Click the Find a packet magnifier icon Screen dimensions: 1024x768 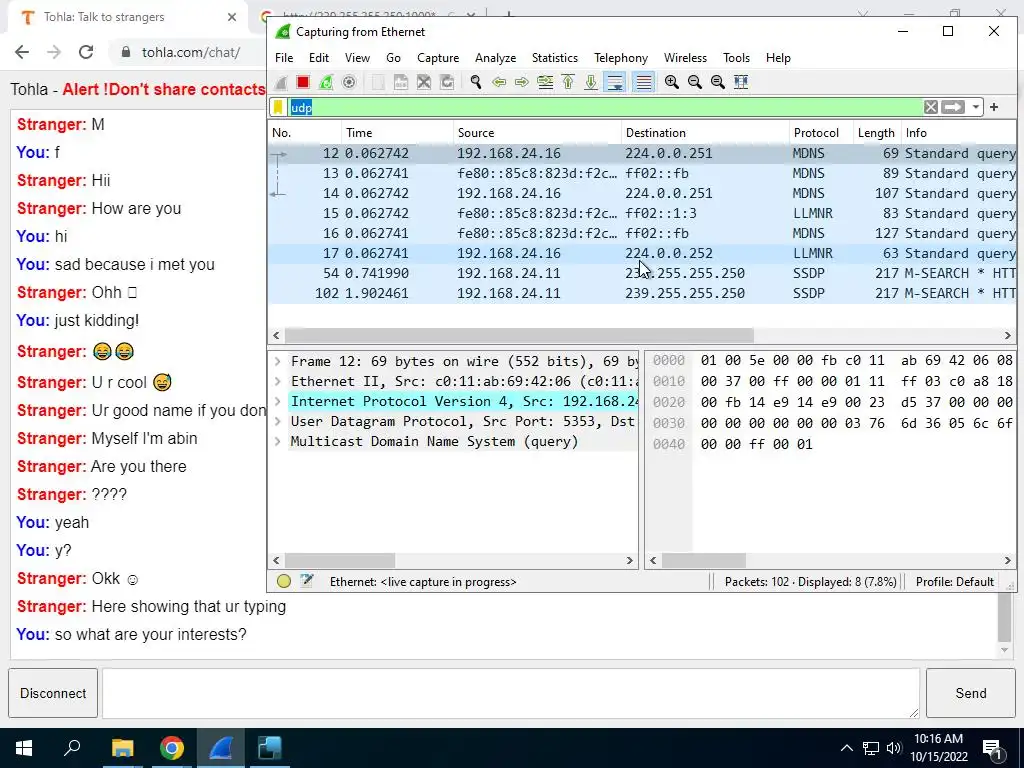[x=476, y=82]
